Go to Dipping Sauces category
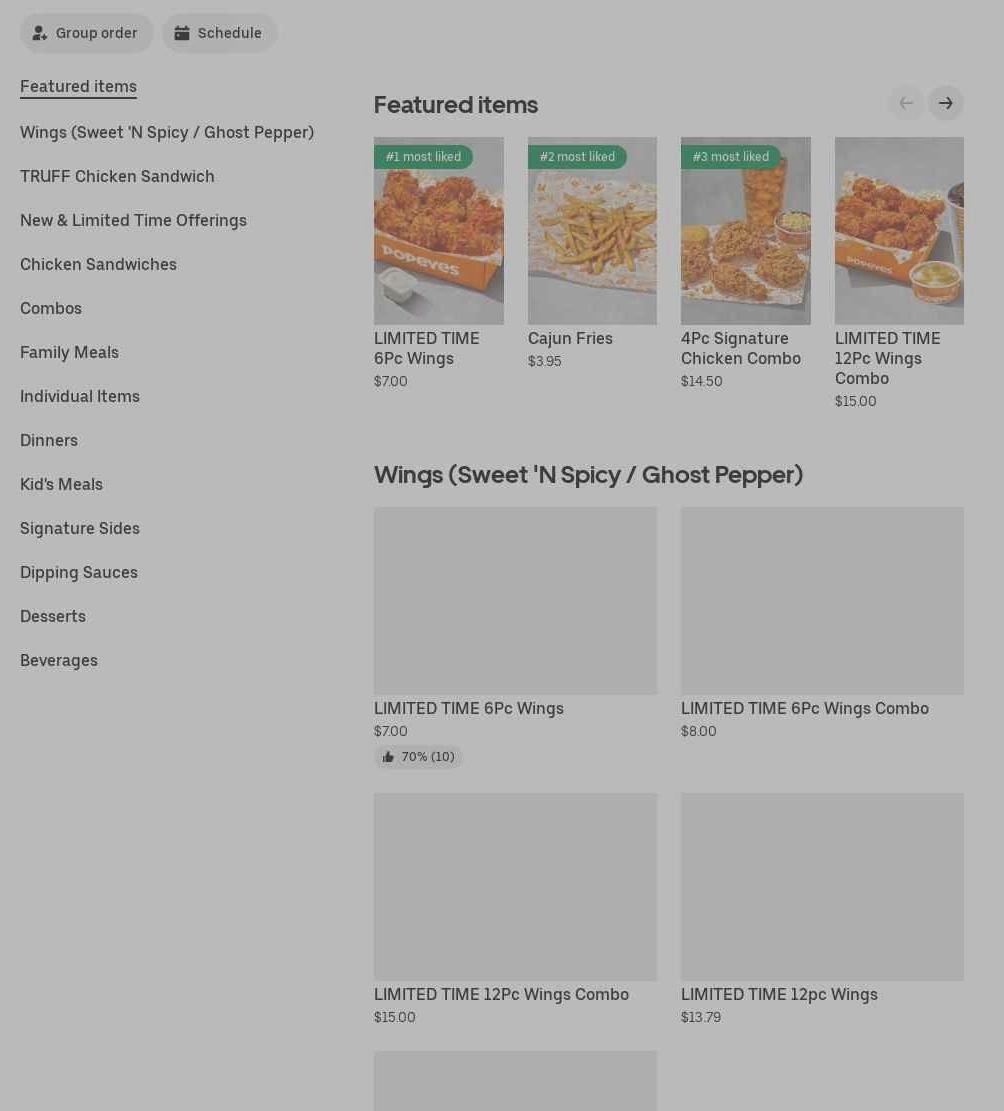This screenshot has height=1111, width=1004. click(x=79, y=572)
